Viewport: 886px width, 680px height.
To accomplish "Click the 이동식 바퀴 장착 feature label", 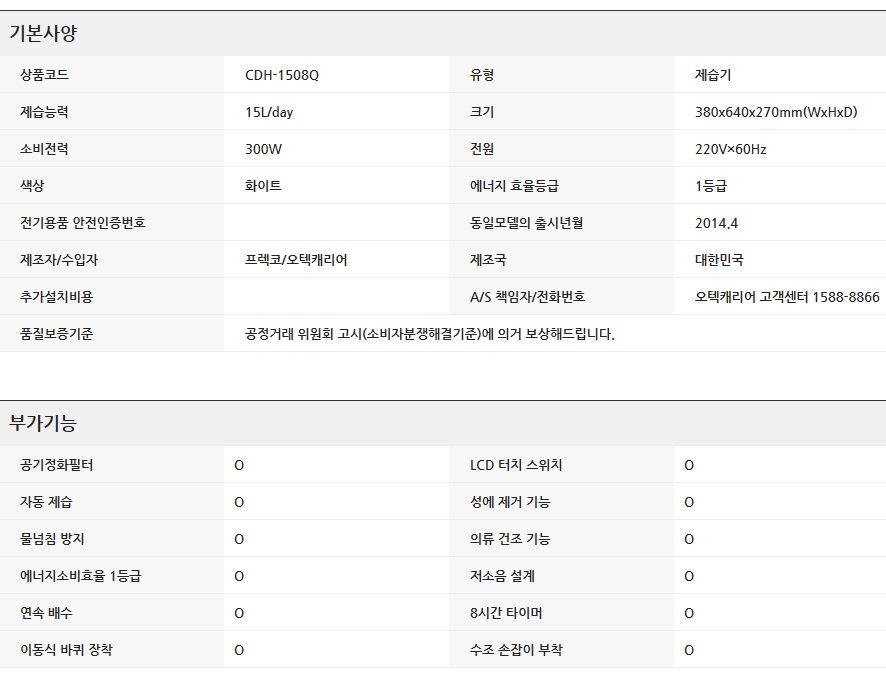I will pyautogui.click(x=66, y=650).
